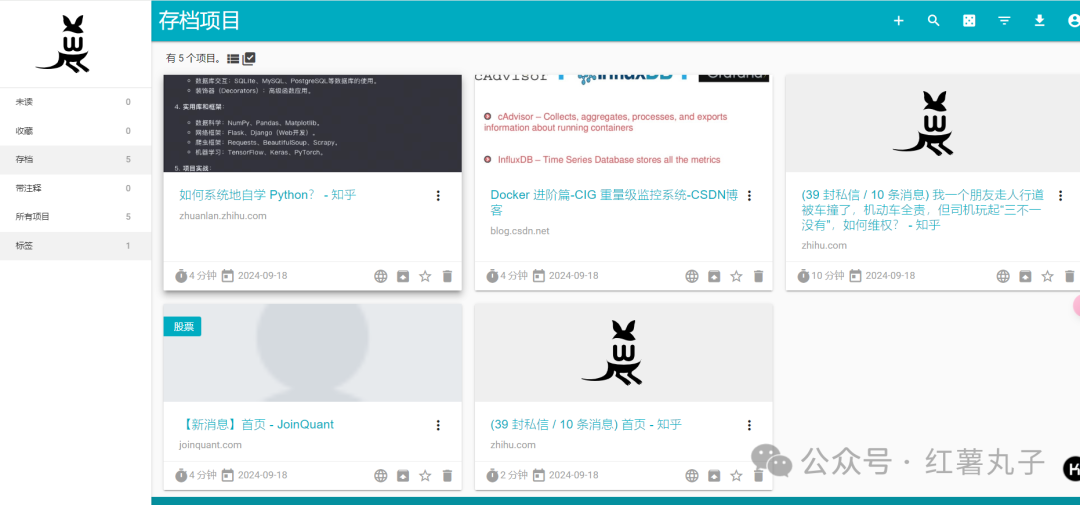Open the three-dot menu on the Python entry
This screenshot has width=1080, height=505.
[x=438, y=196]
